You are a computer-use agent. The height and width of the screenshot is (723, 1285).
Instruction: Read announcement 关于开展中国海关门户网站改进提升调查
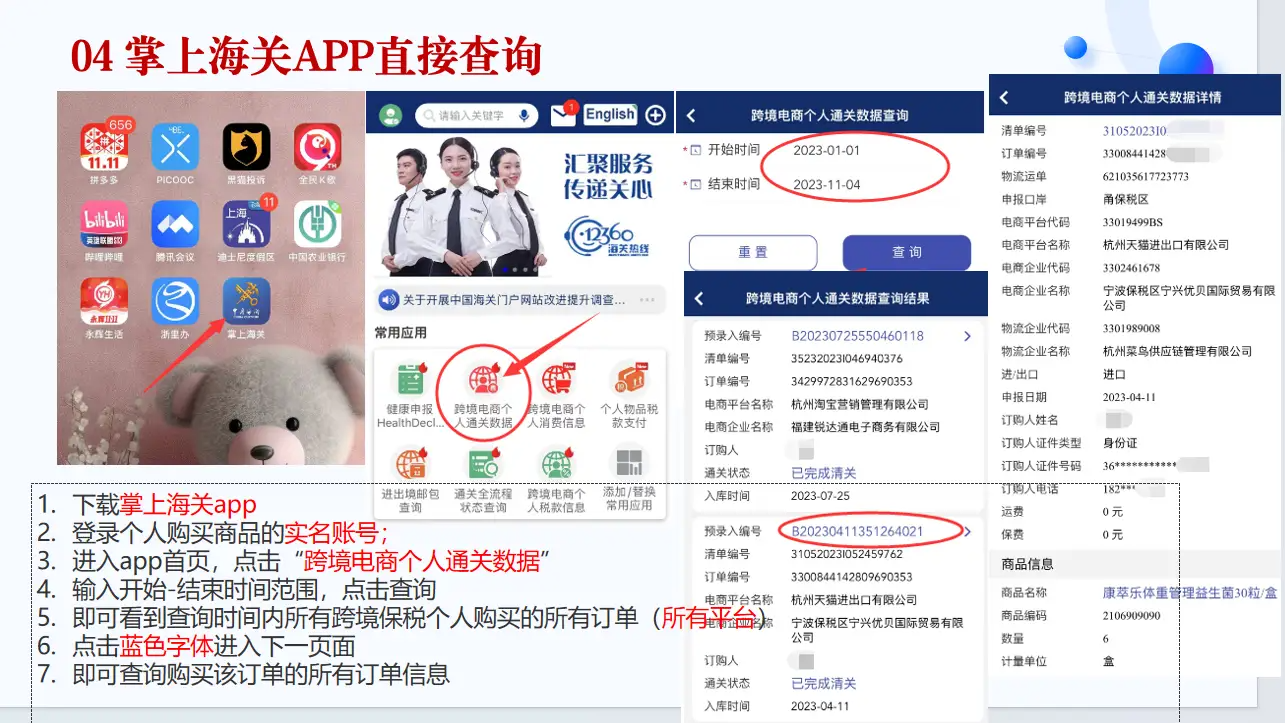514,300
